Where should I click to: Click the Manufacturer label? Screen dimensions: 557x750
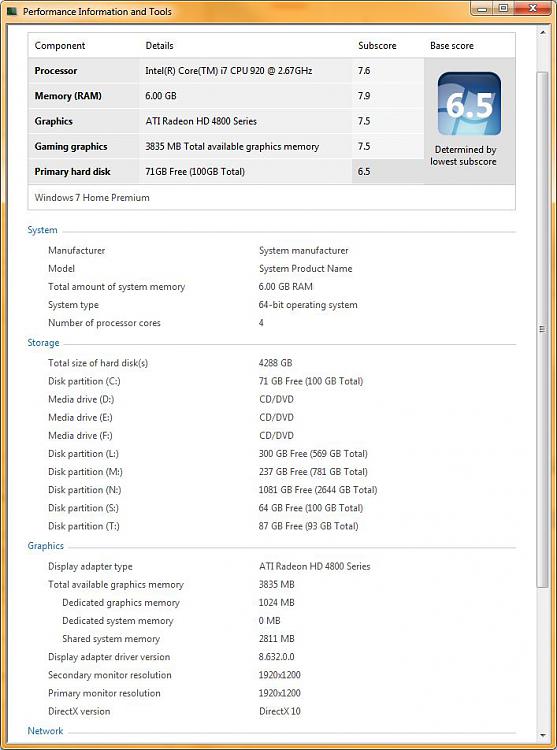(x=76, y=251)
